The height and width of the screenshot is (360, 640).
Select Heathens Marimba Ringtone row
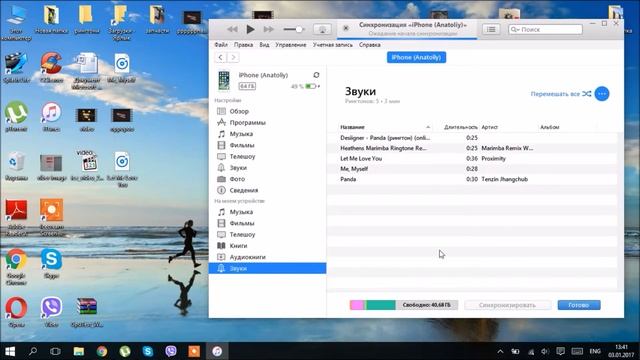click(x=473, y=148)
